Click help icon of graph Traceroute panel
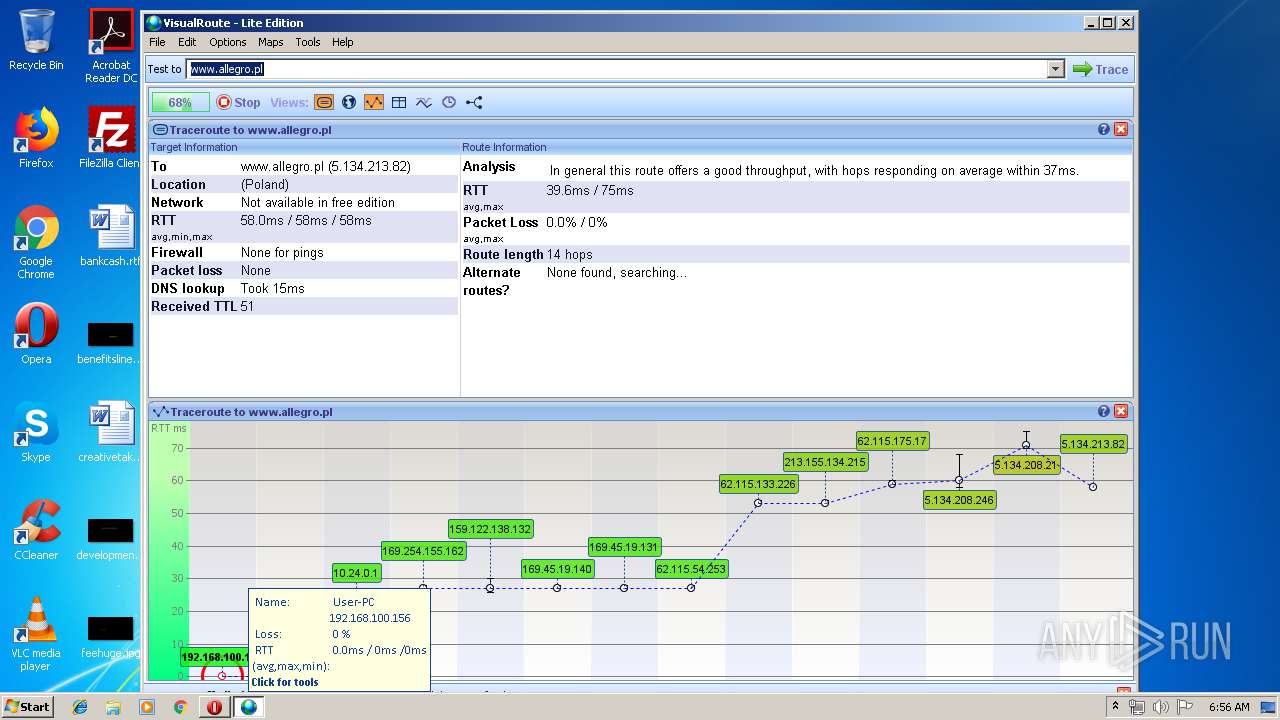The image size is (1280, 720). tap(1104, 411)
